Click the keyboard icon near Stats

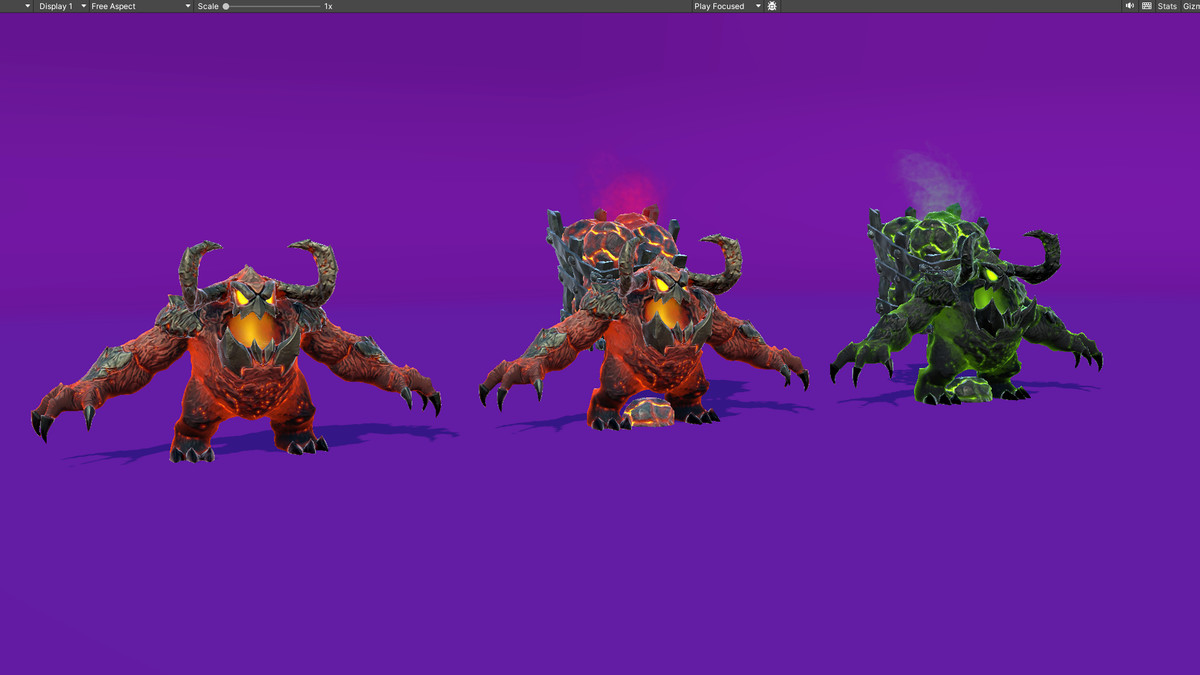coord(1146,6)
